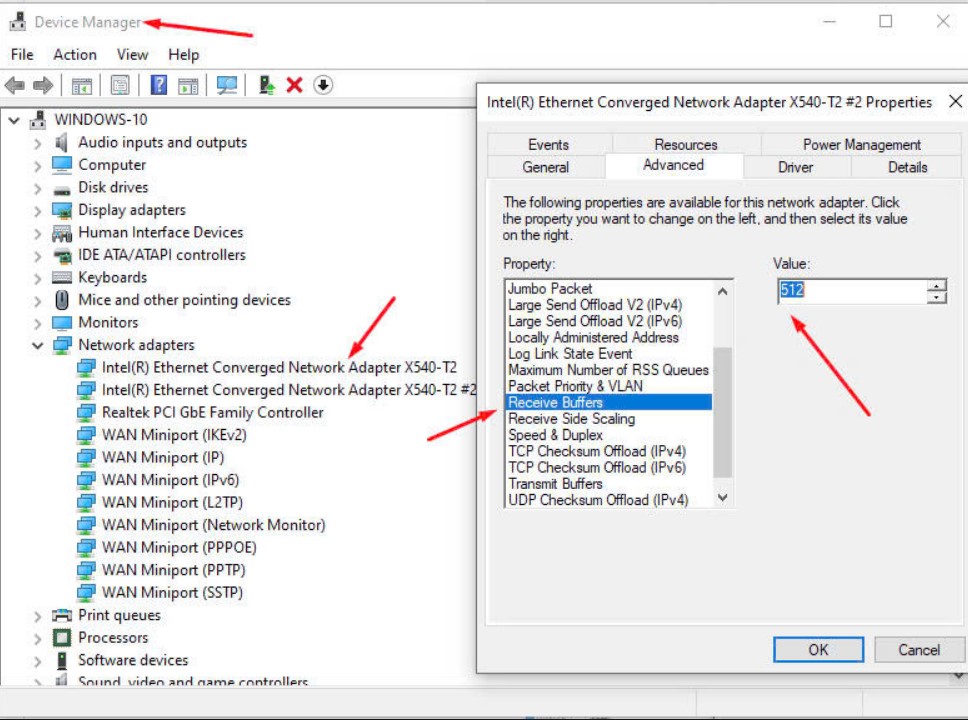Switch to the Resources tab
968x720 pixels.
[x=686, y=144]
